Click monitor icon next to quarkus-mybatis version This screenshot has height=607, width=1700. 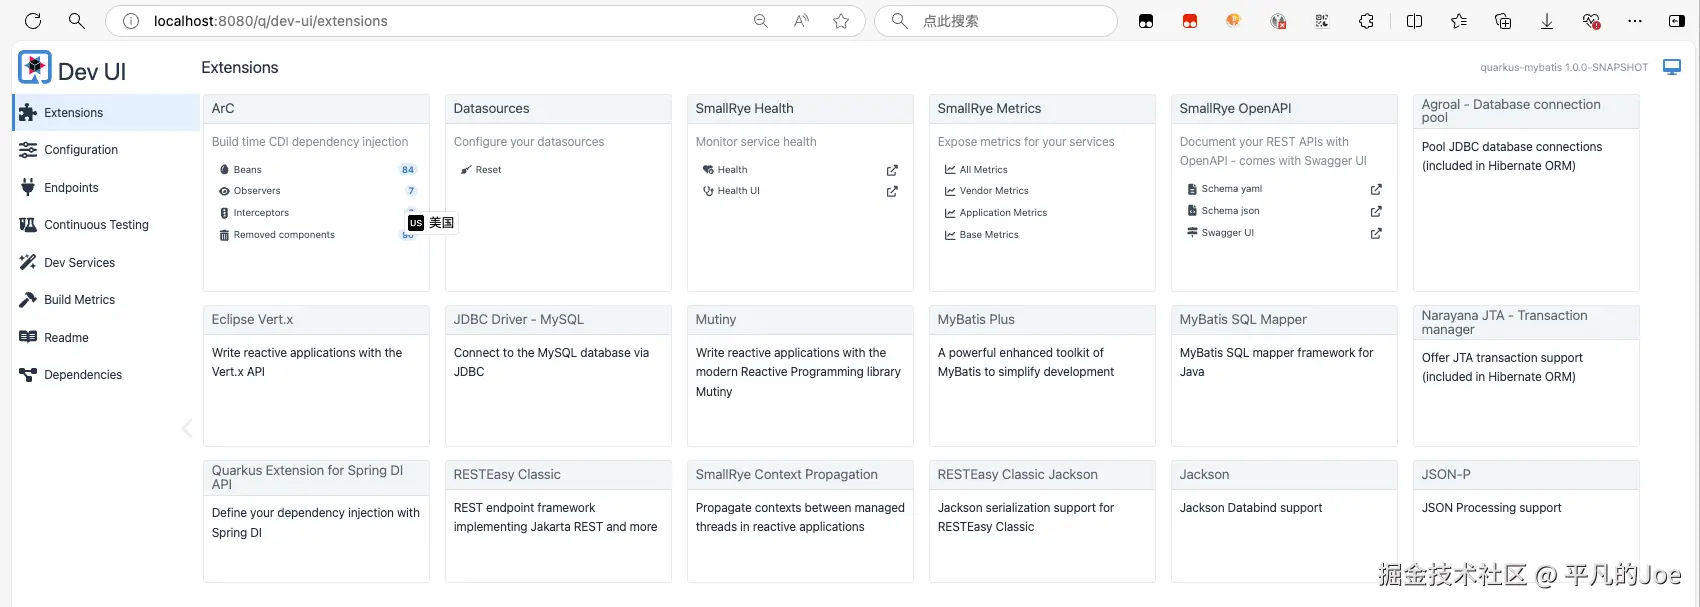point(1672,67)
